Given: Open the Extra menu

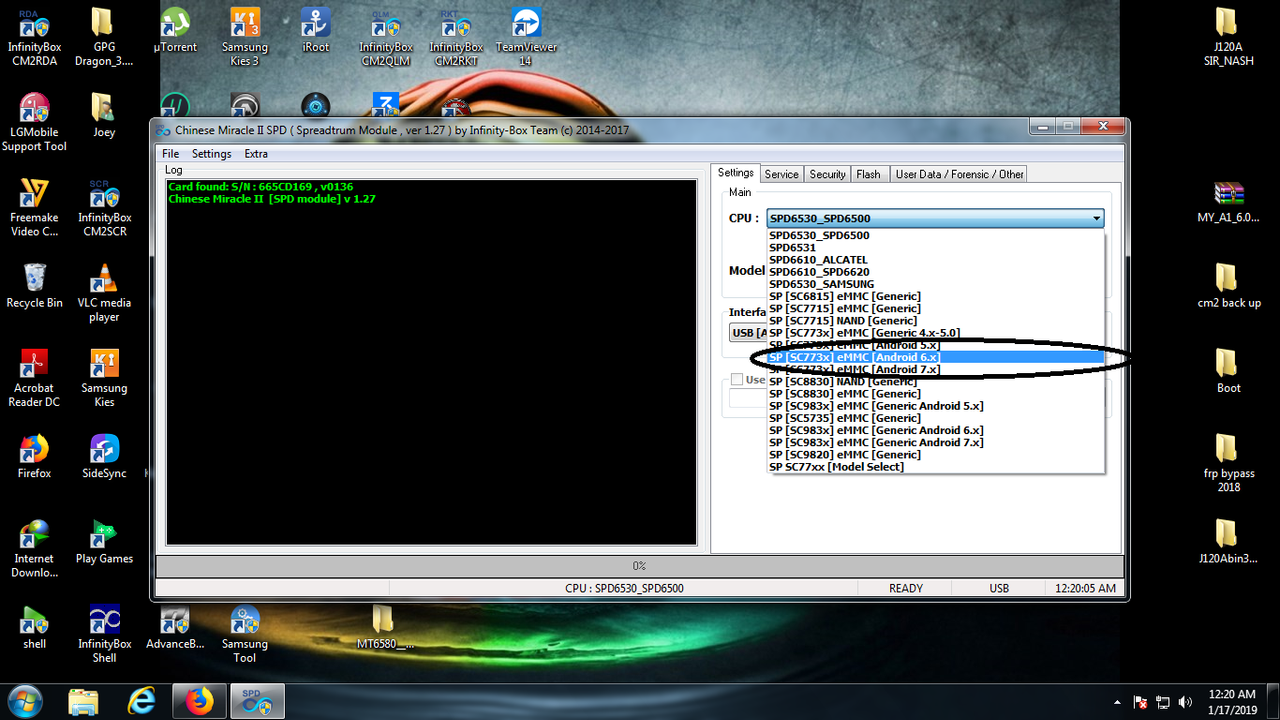Looking at the screenshot, I should coord(256,154).
